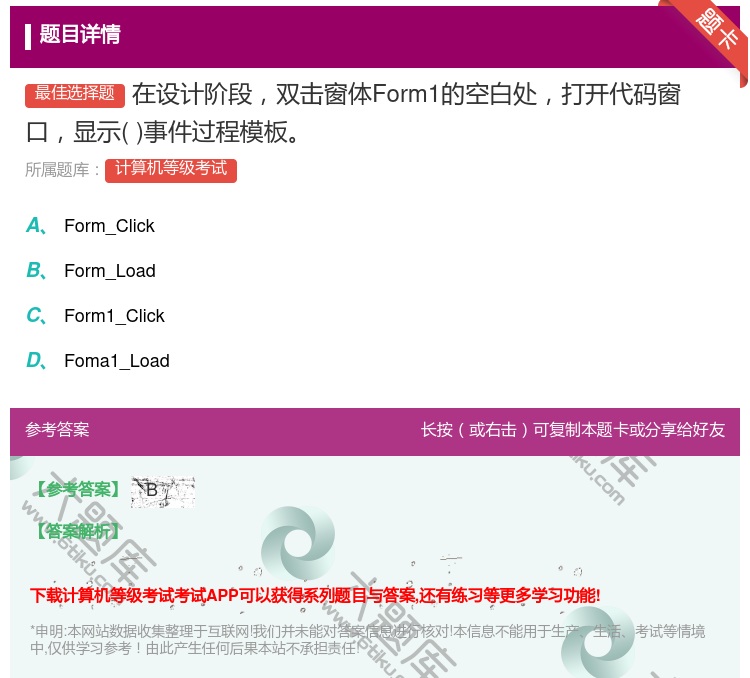Select answer option D Foma1_Load
The width and height of the screenshot is (750, 678).
point(98,361)
